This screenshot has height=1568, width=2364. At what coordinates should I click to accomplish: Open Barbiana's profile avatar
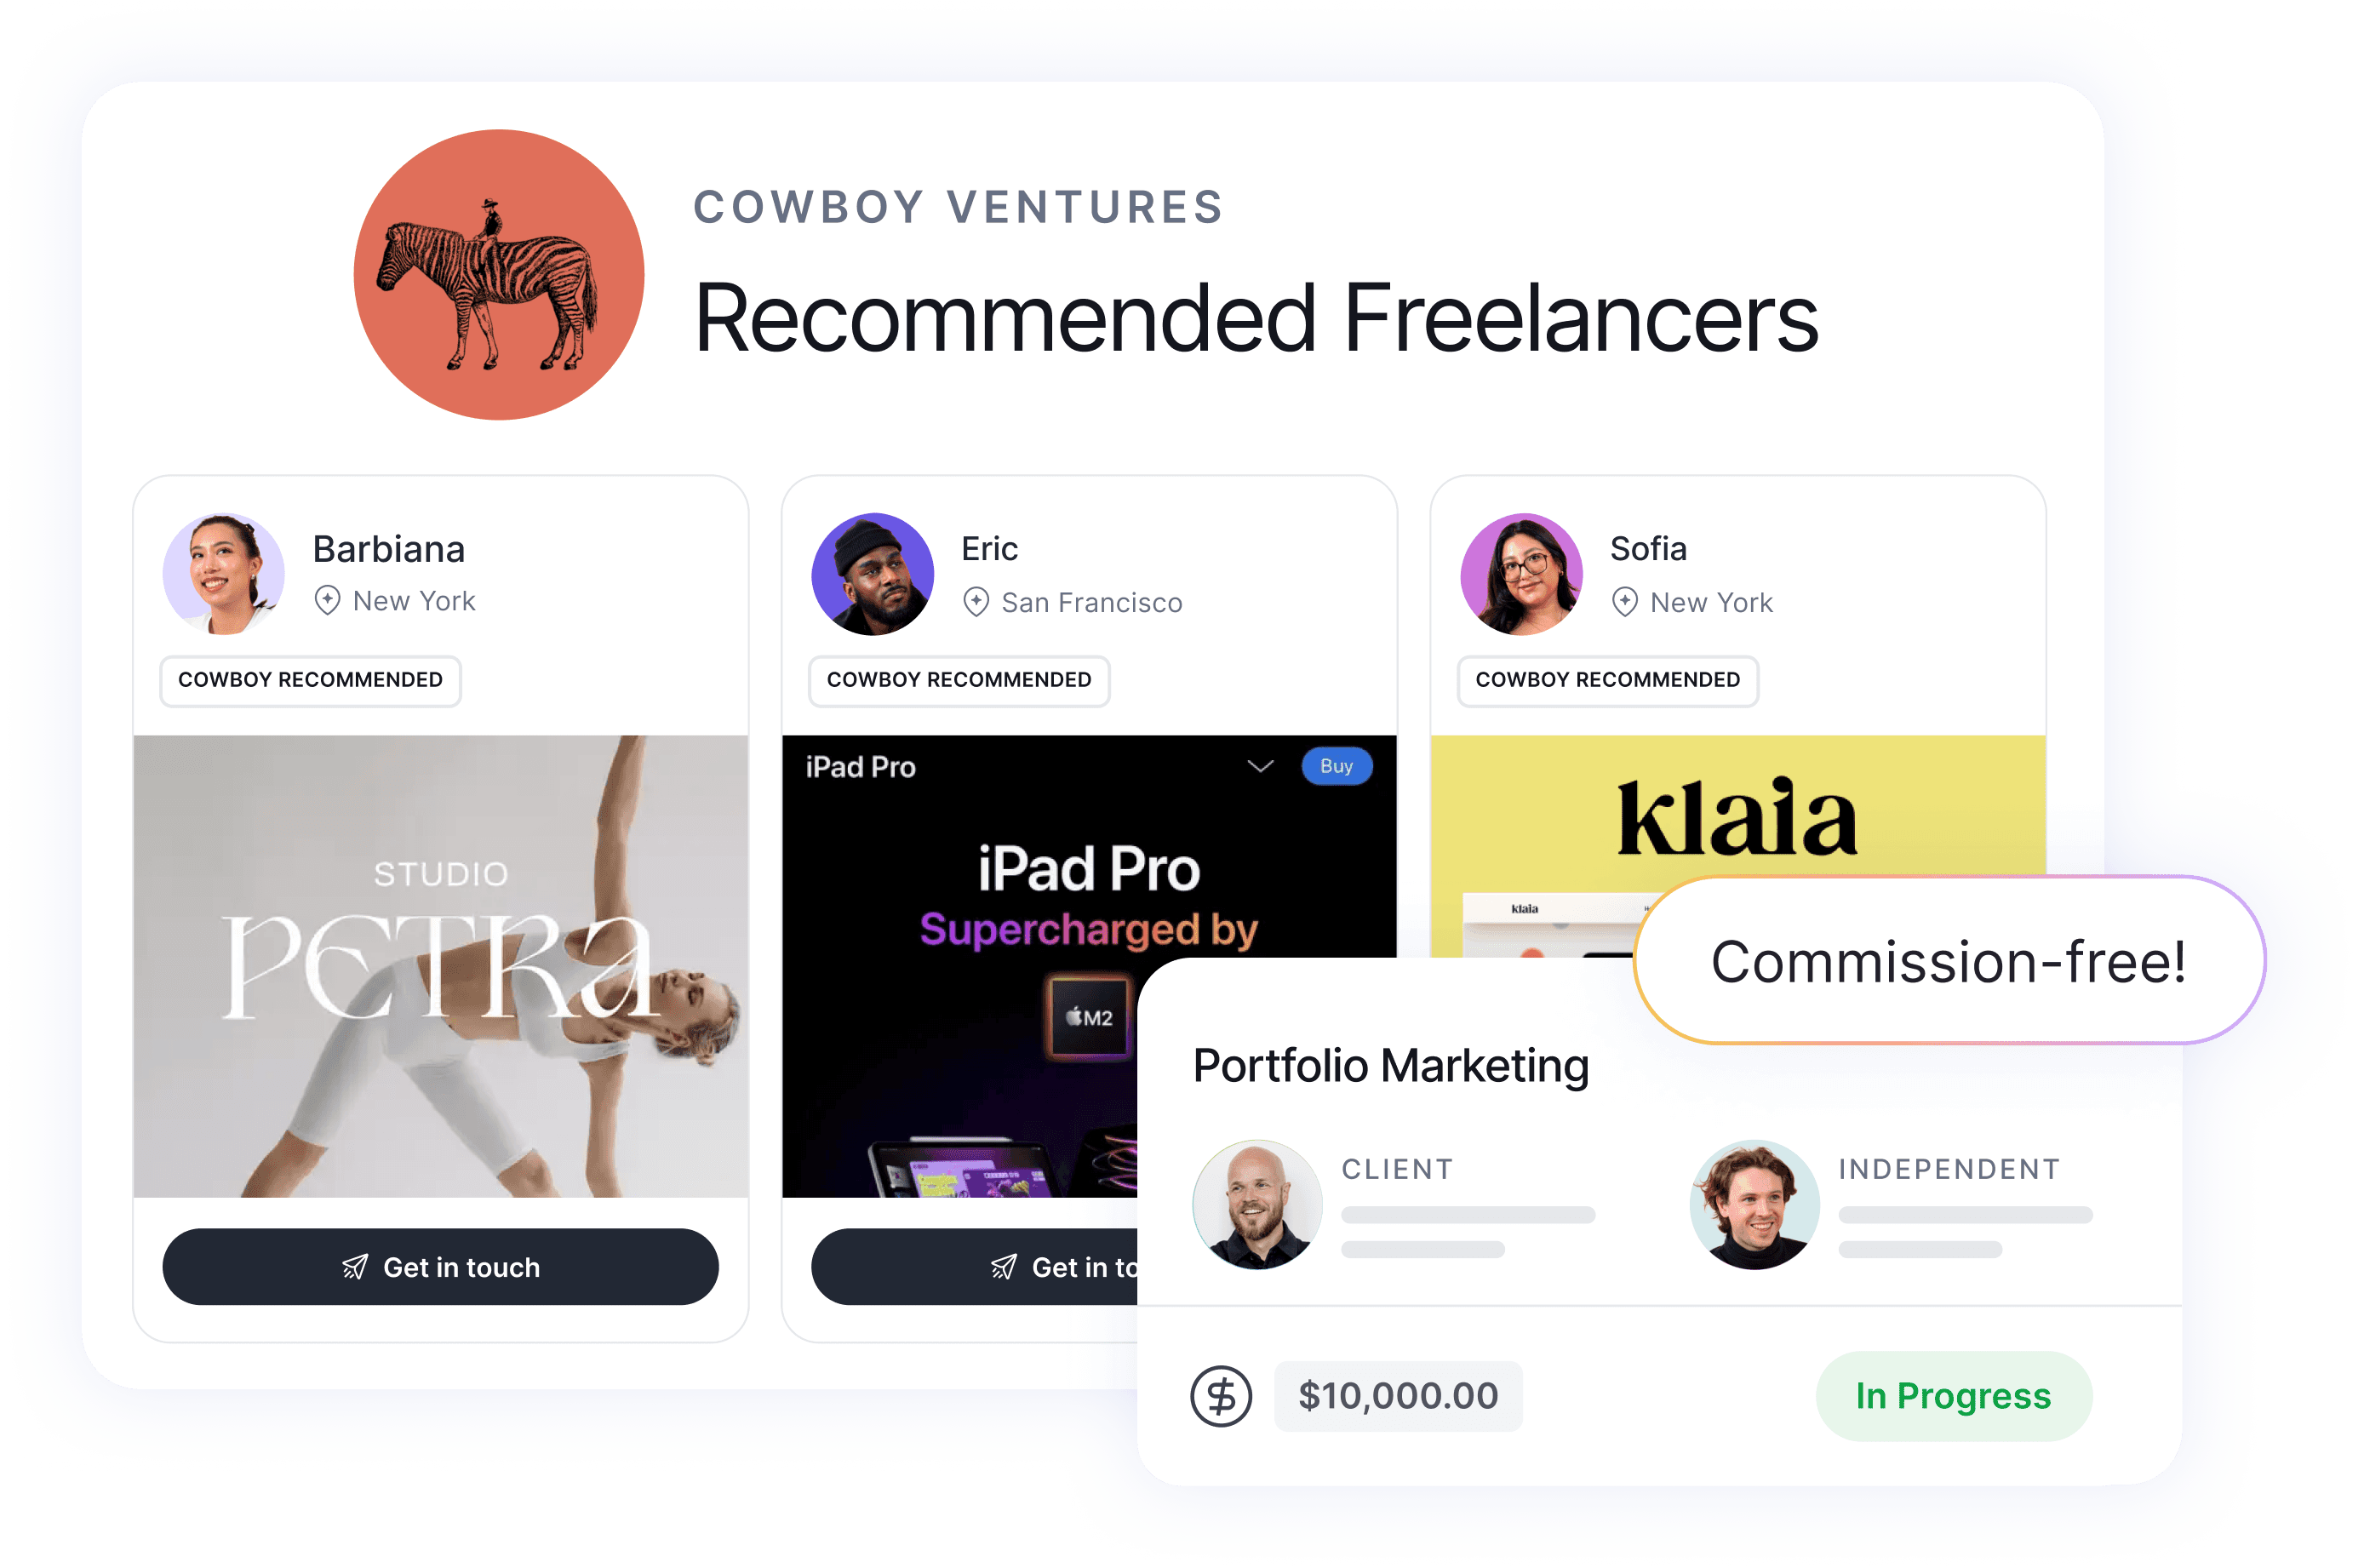click(x=224, y=574)
